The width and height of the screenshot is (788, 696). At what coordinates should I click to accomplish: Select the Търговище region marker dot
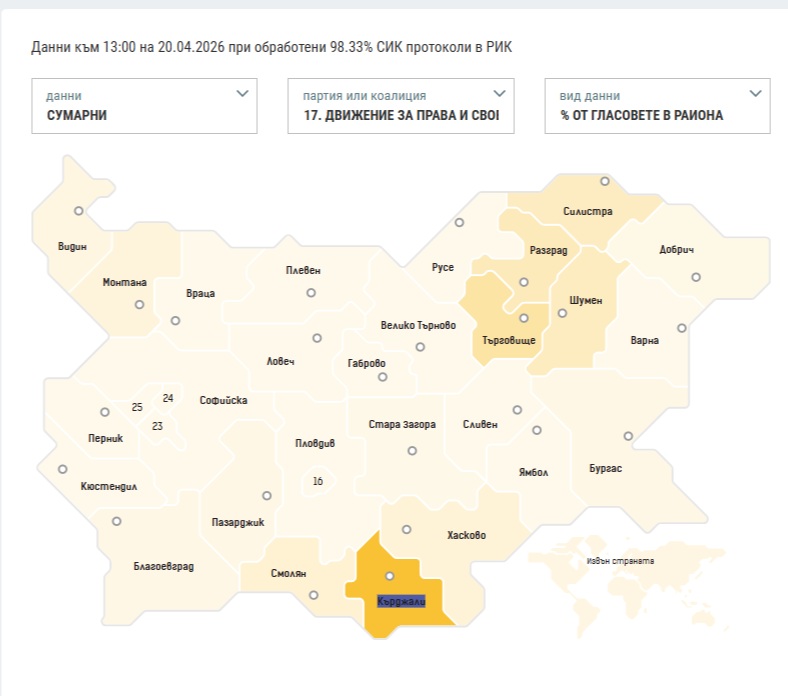click(x=524, y=318)
